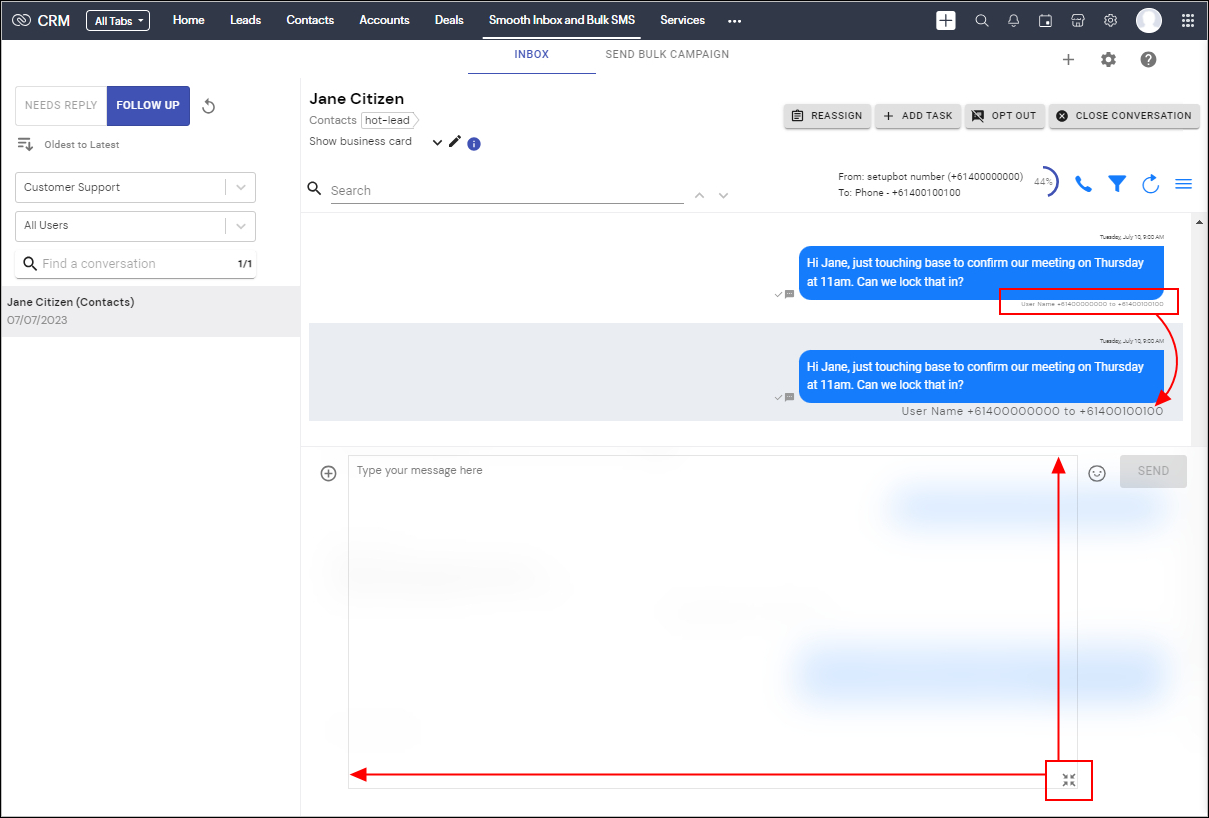Open the marketplace store icon

click(x=1078, y=20)
